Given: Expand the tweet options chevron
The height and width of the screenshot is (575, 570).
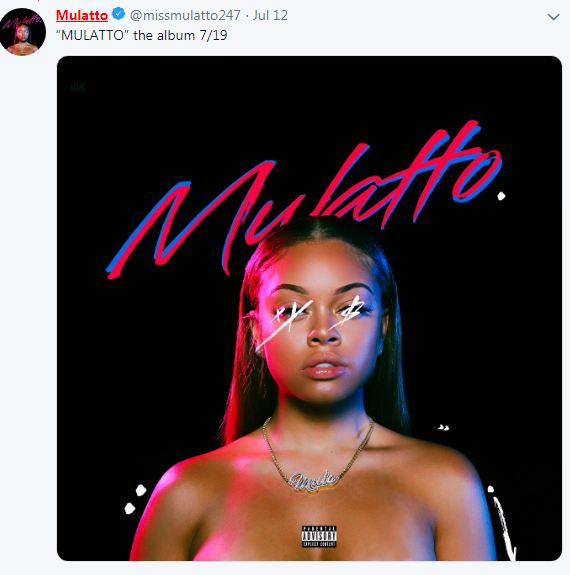Looking at the screenshot, I should pyautogui.click(x=553, y=17).
